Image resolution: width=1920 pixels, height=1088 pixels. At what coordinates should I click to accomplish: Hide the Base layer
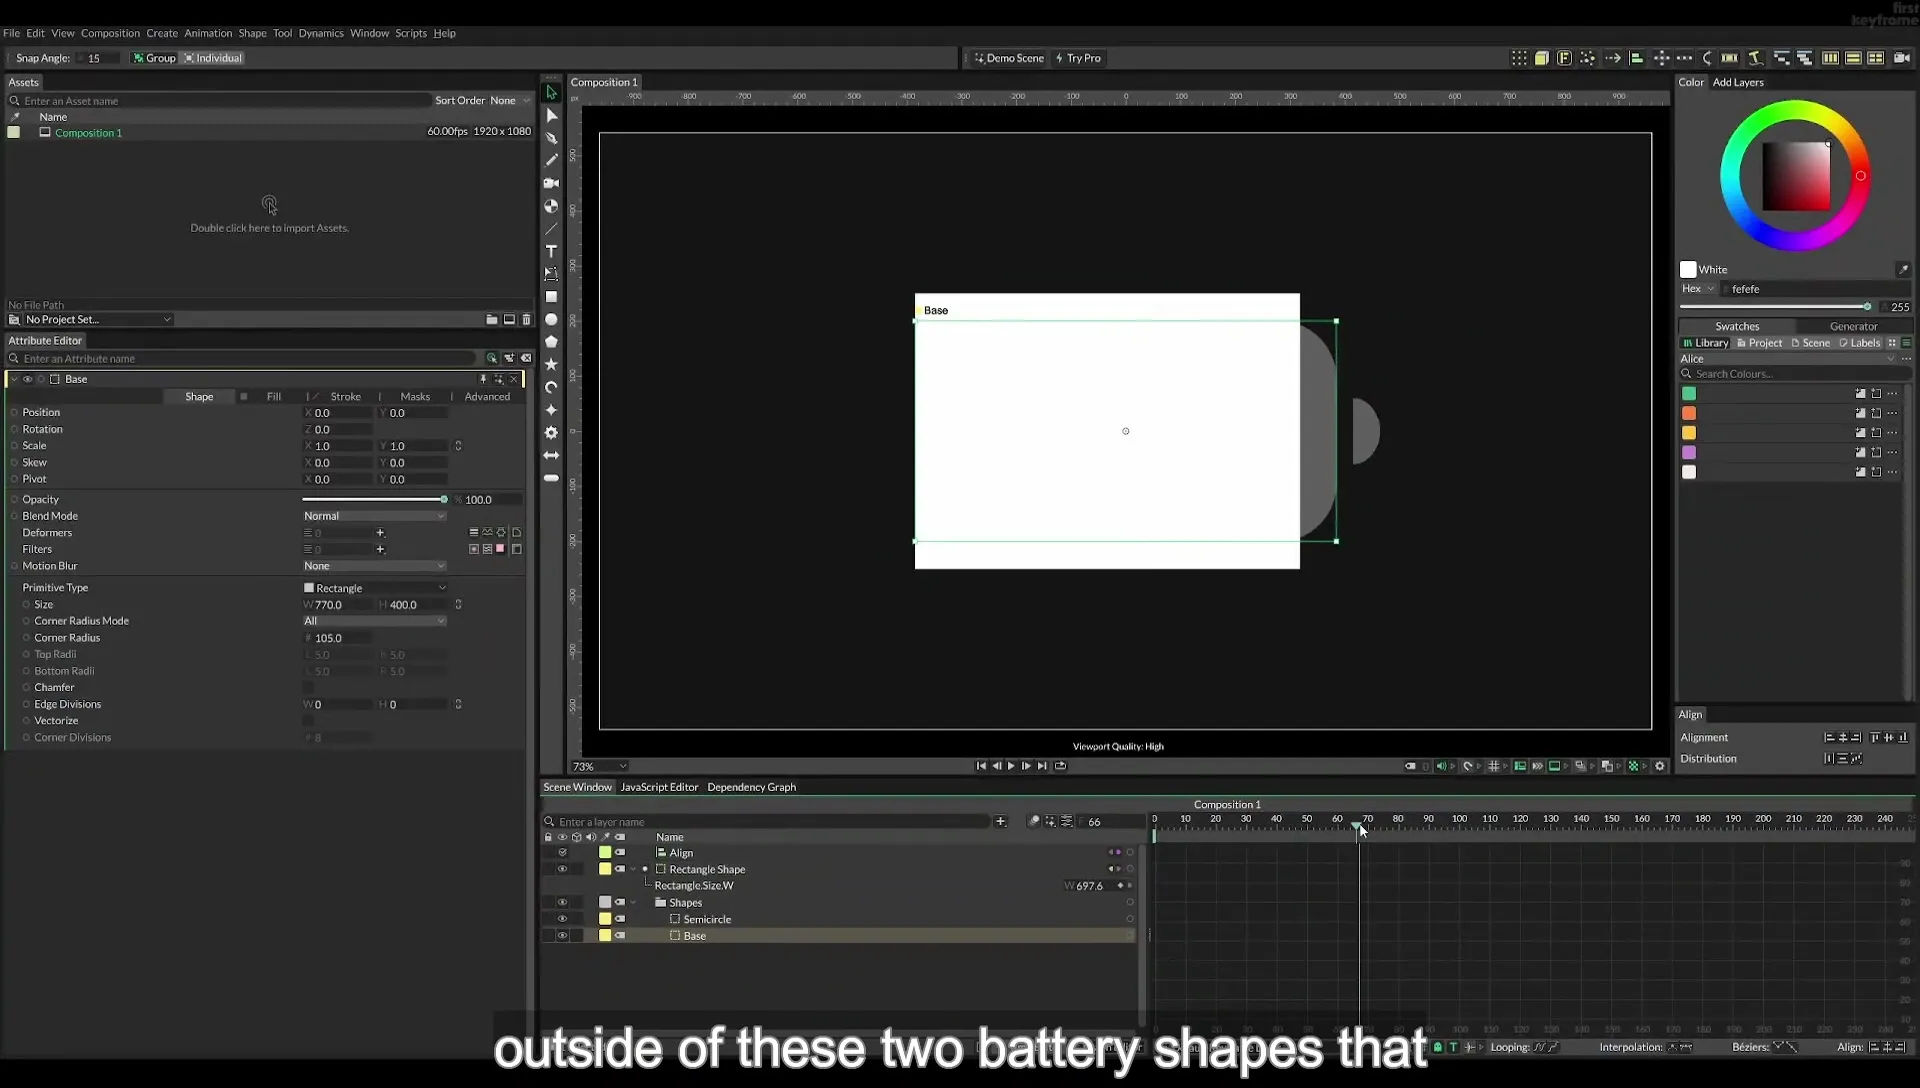click(x=562, y=936)
